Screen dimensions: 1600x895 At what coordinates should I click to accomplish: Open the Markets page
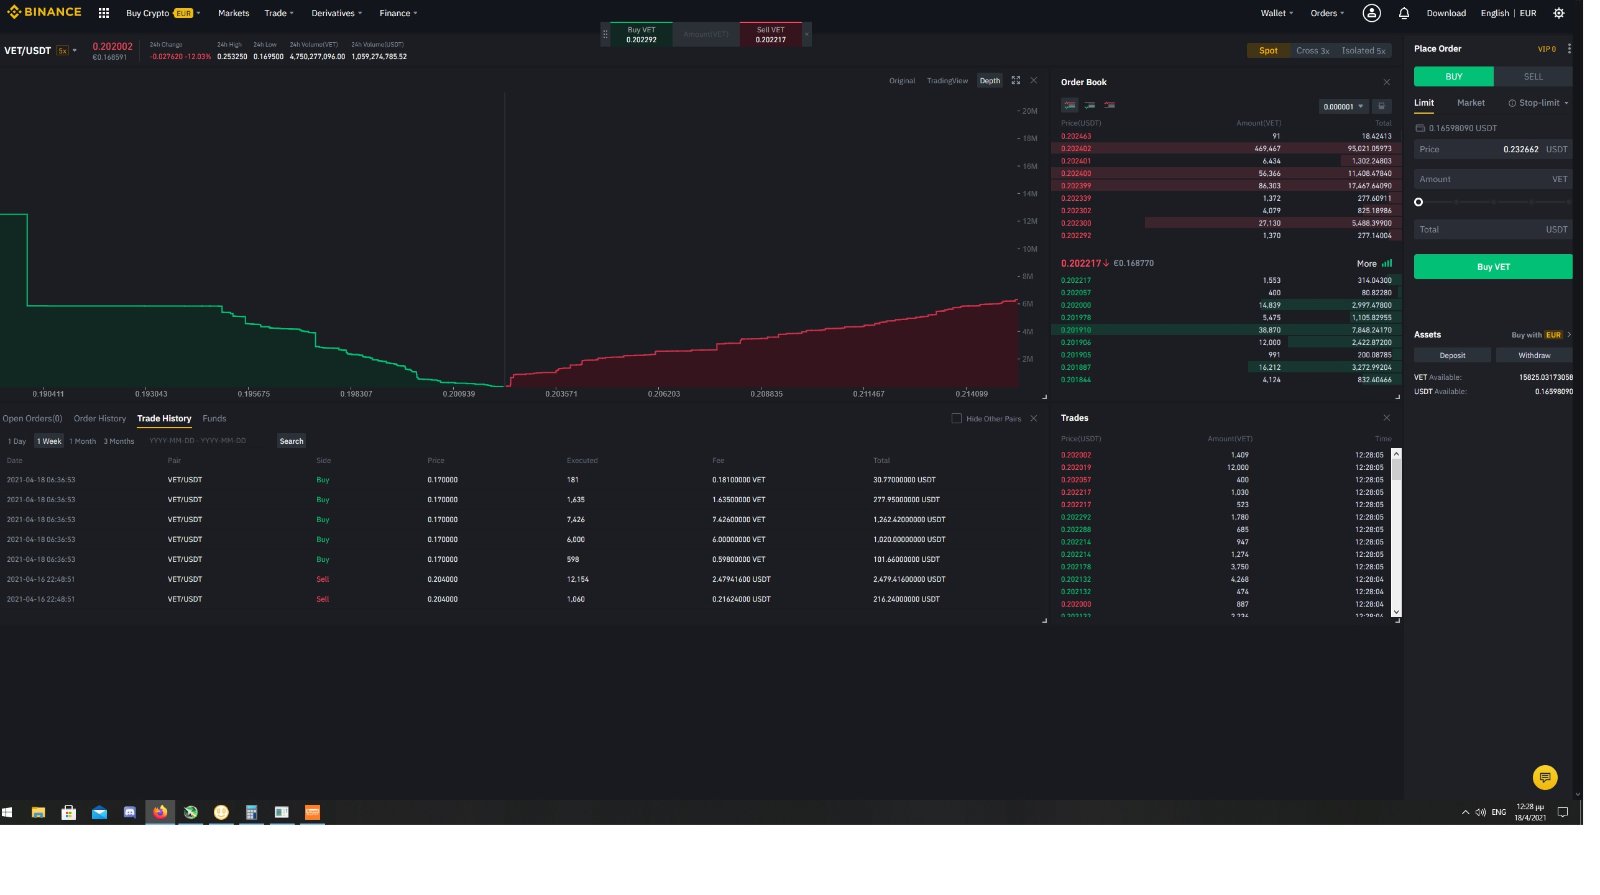[x=234, y=13]
